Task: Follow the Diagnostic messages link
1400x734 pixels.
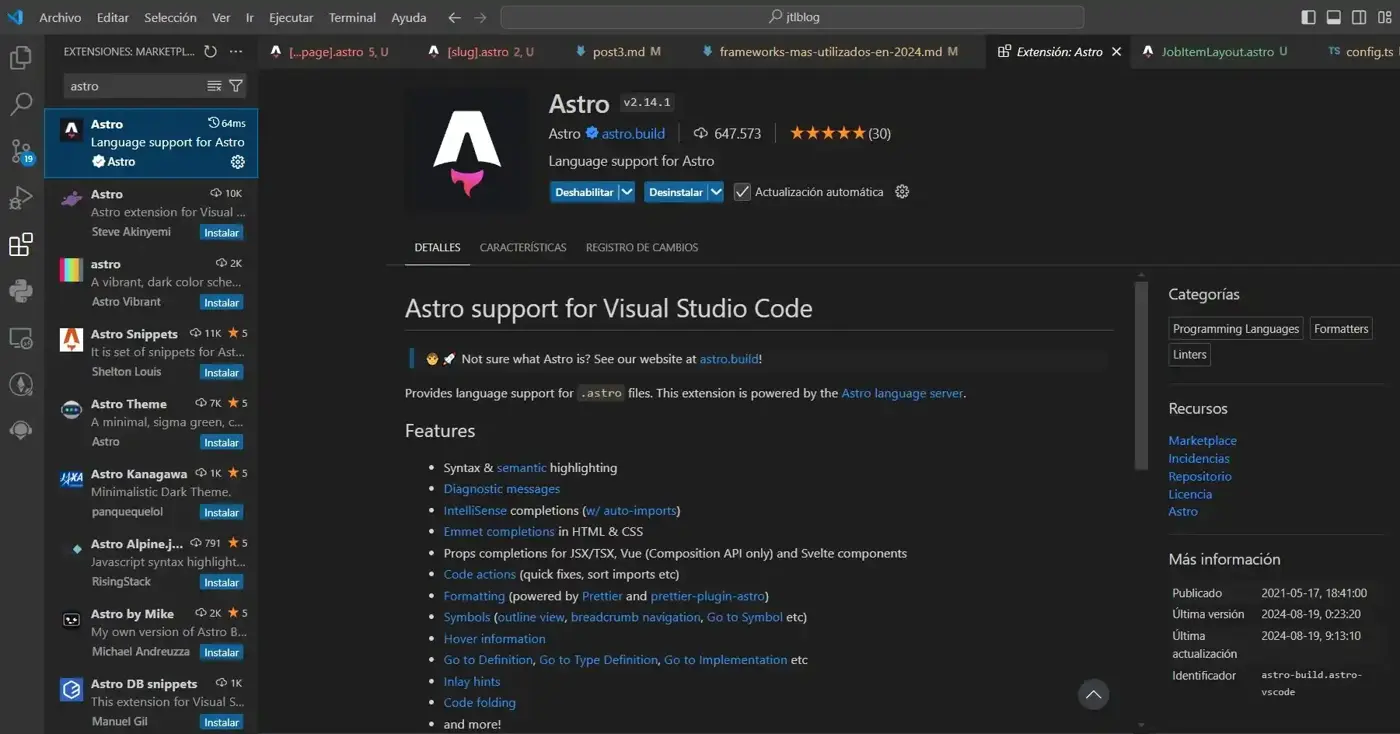Action: pyautogui.click(x=502, y=489)
